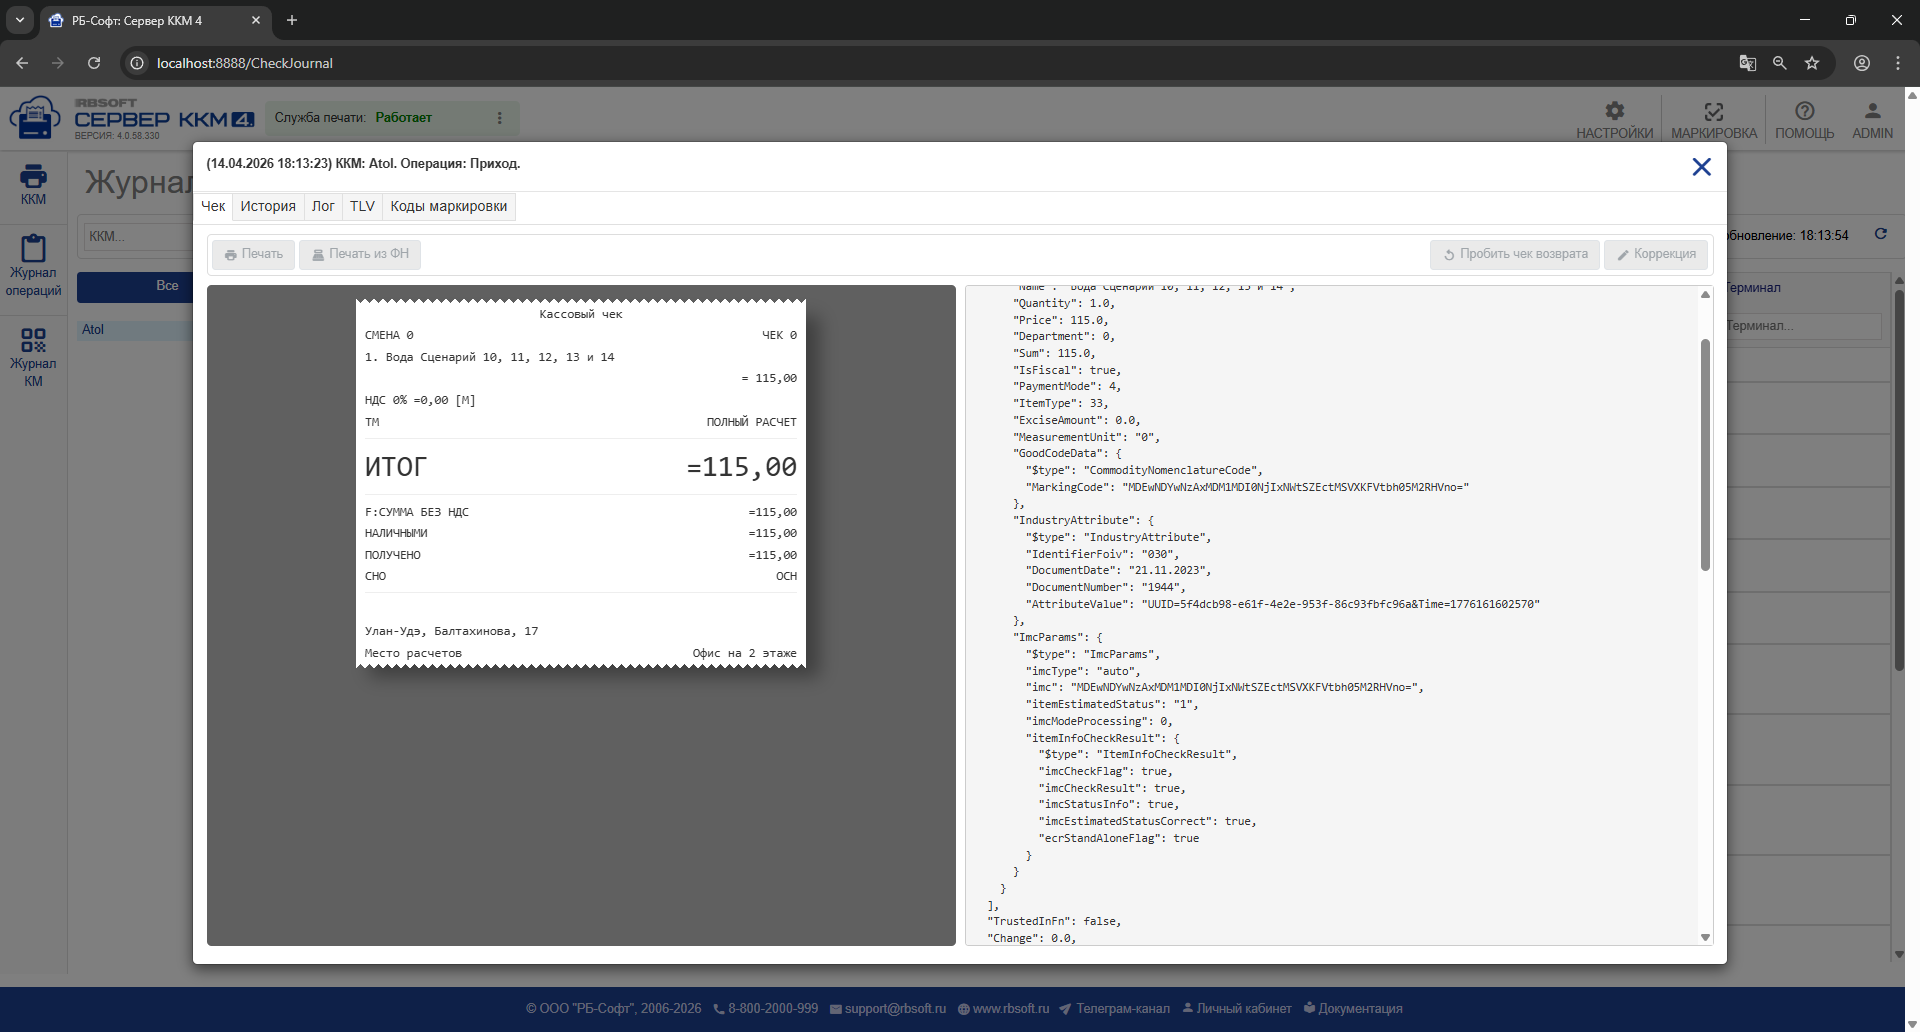The height and width of the screenshot is (1032, 1920).
Task: Open ADMIN user profile icon
Action: pos(1872,111)
